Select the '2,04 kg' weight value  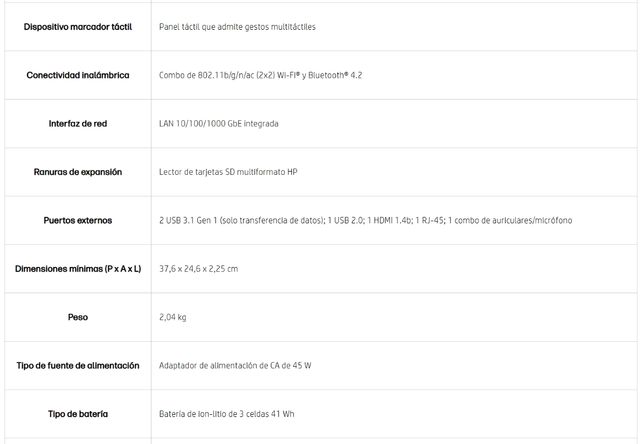173,317
